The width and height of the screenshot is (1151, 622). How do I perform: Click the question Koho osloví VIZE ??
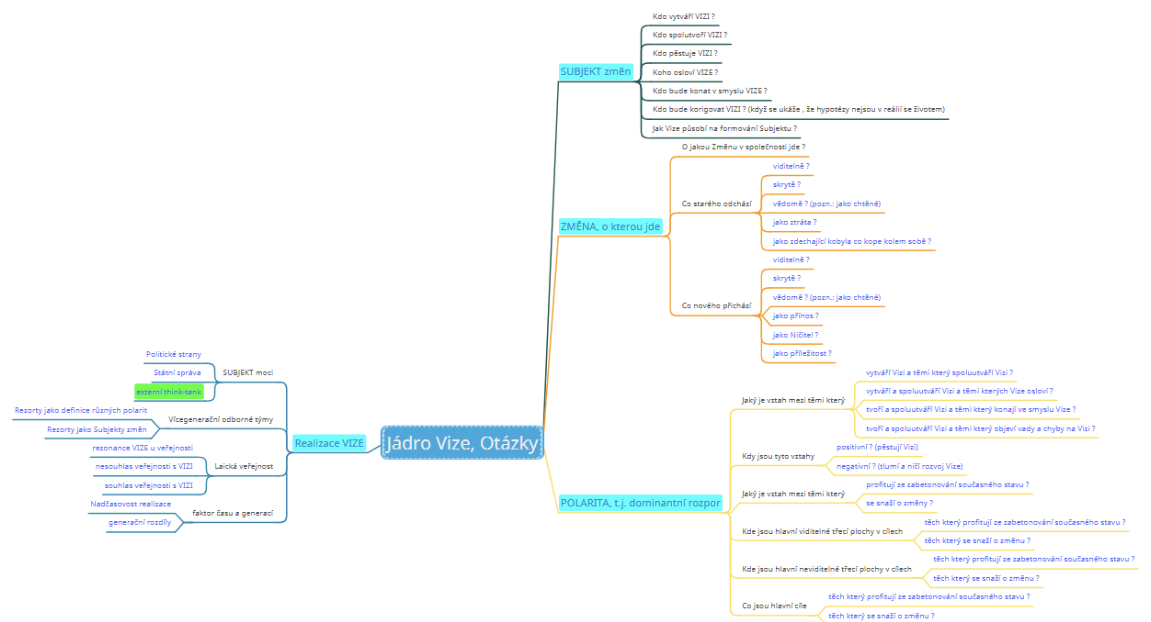point(685,72)
